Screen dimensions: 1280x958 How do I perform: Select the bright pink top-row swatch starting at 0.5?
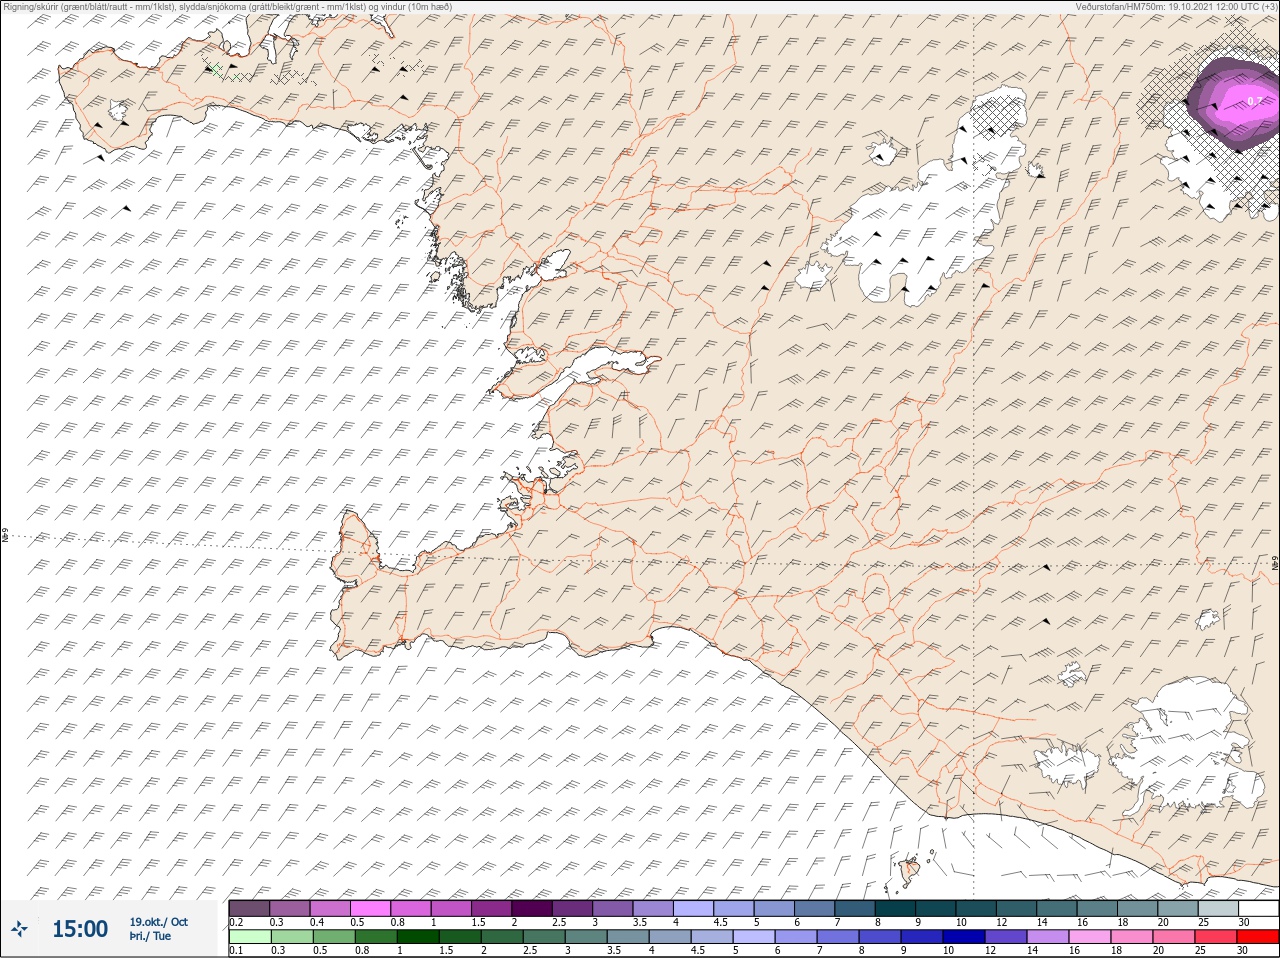370,908
